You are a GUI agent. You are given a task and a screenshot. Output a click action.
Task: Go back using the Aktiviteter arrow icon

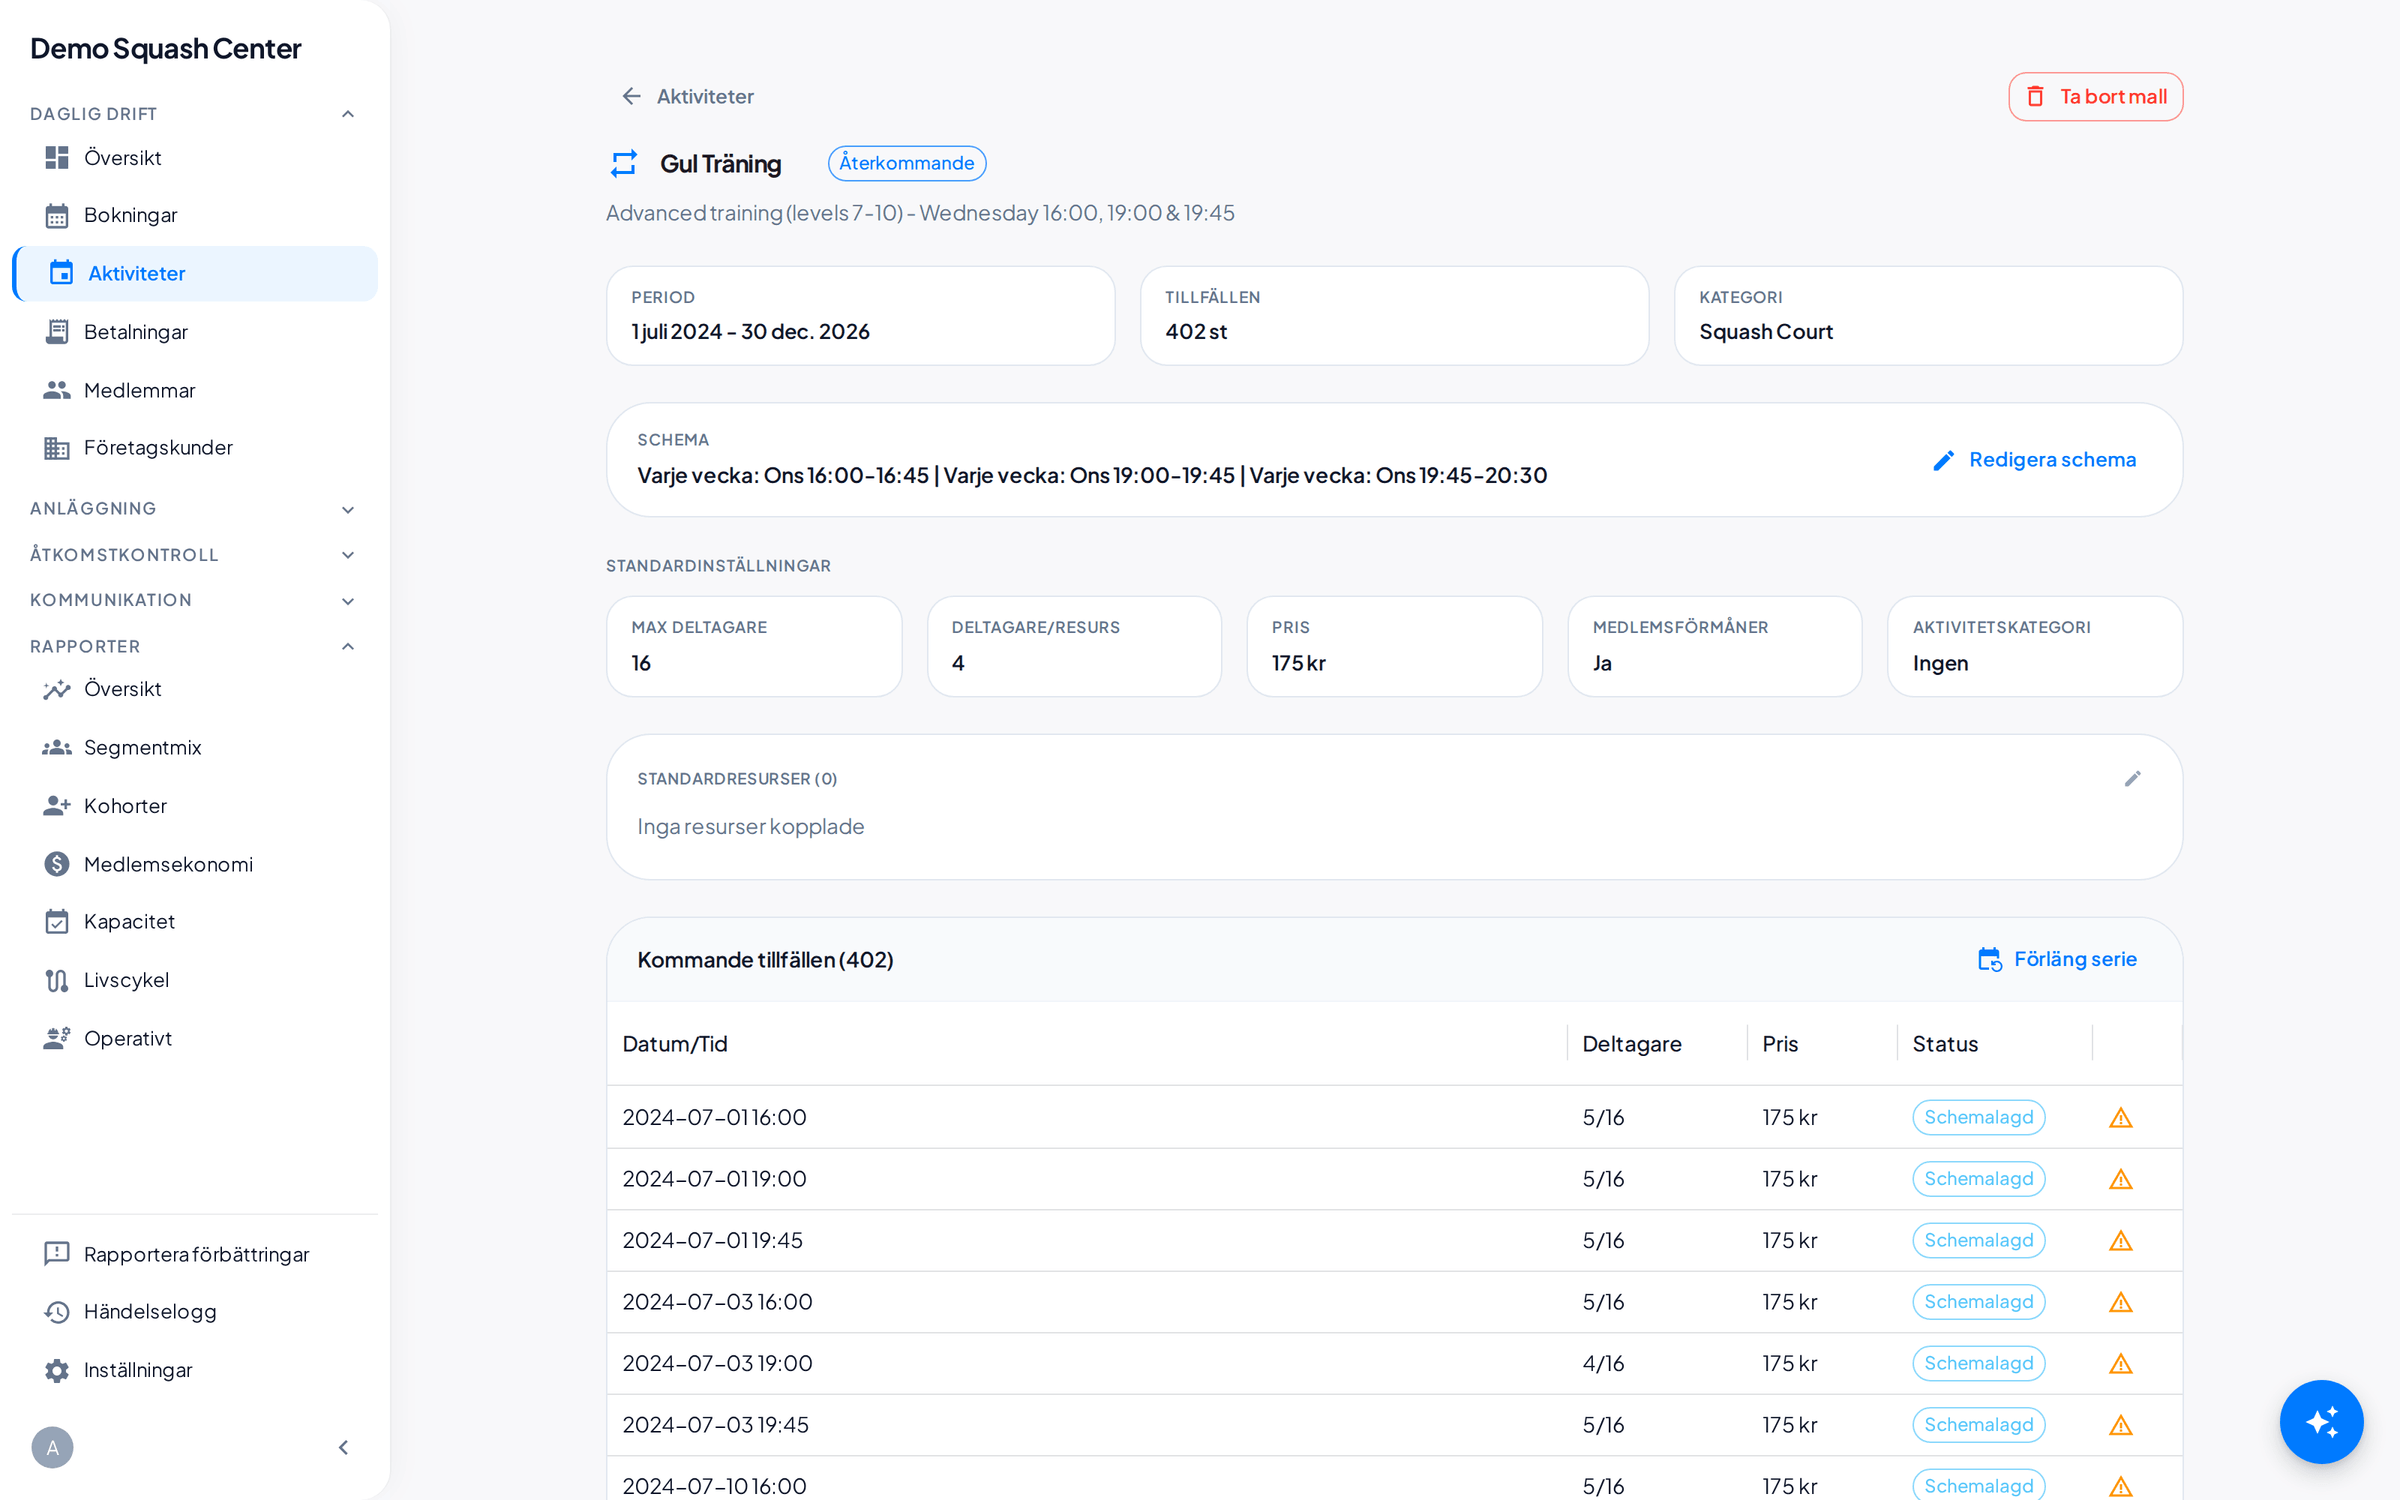pos(631,96)
